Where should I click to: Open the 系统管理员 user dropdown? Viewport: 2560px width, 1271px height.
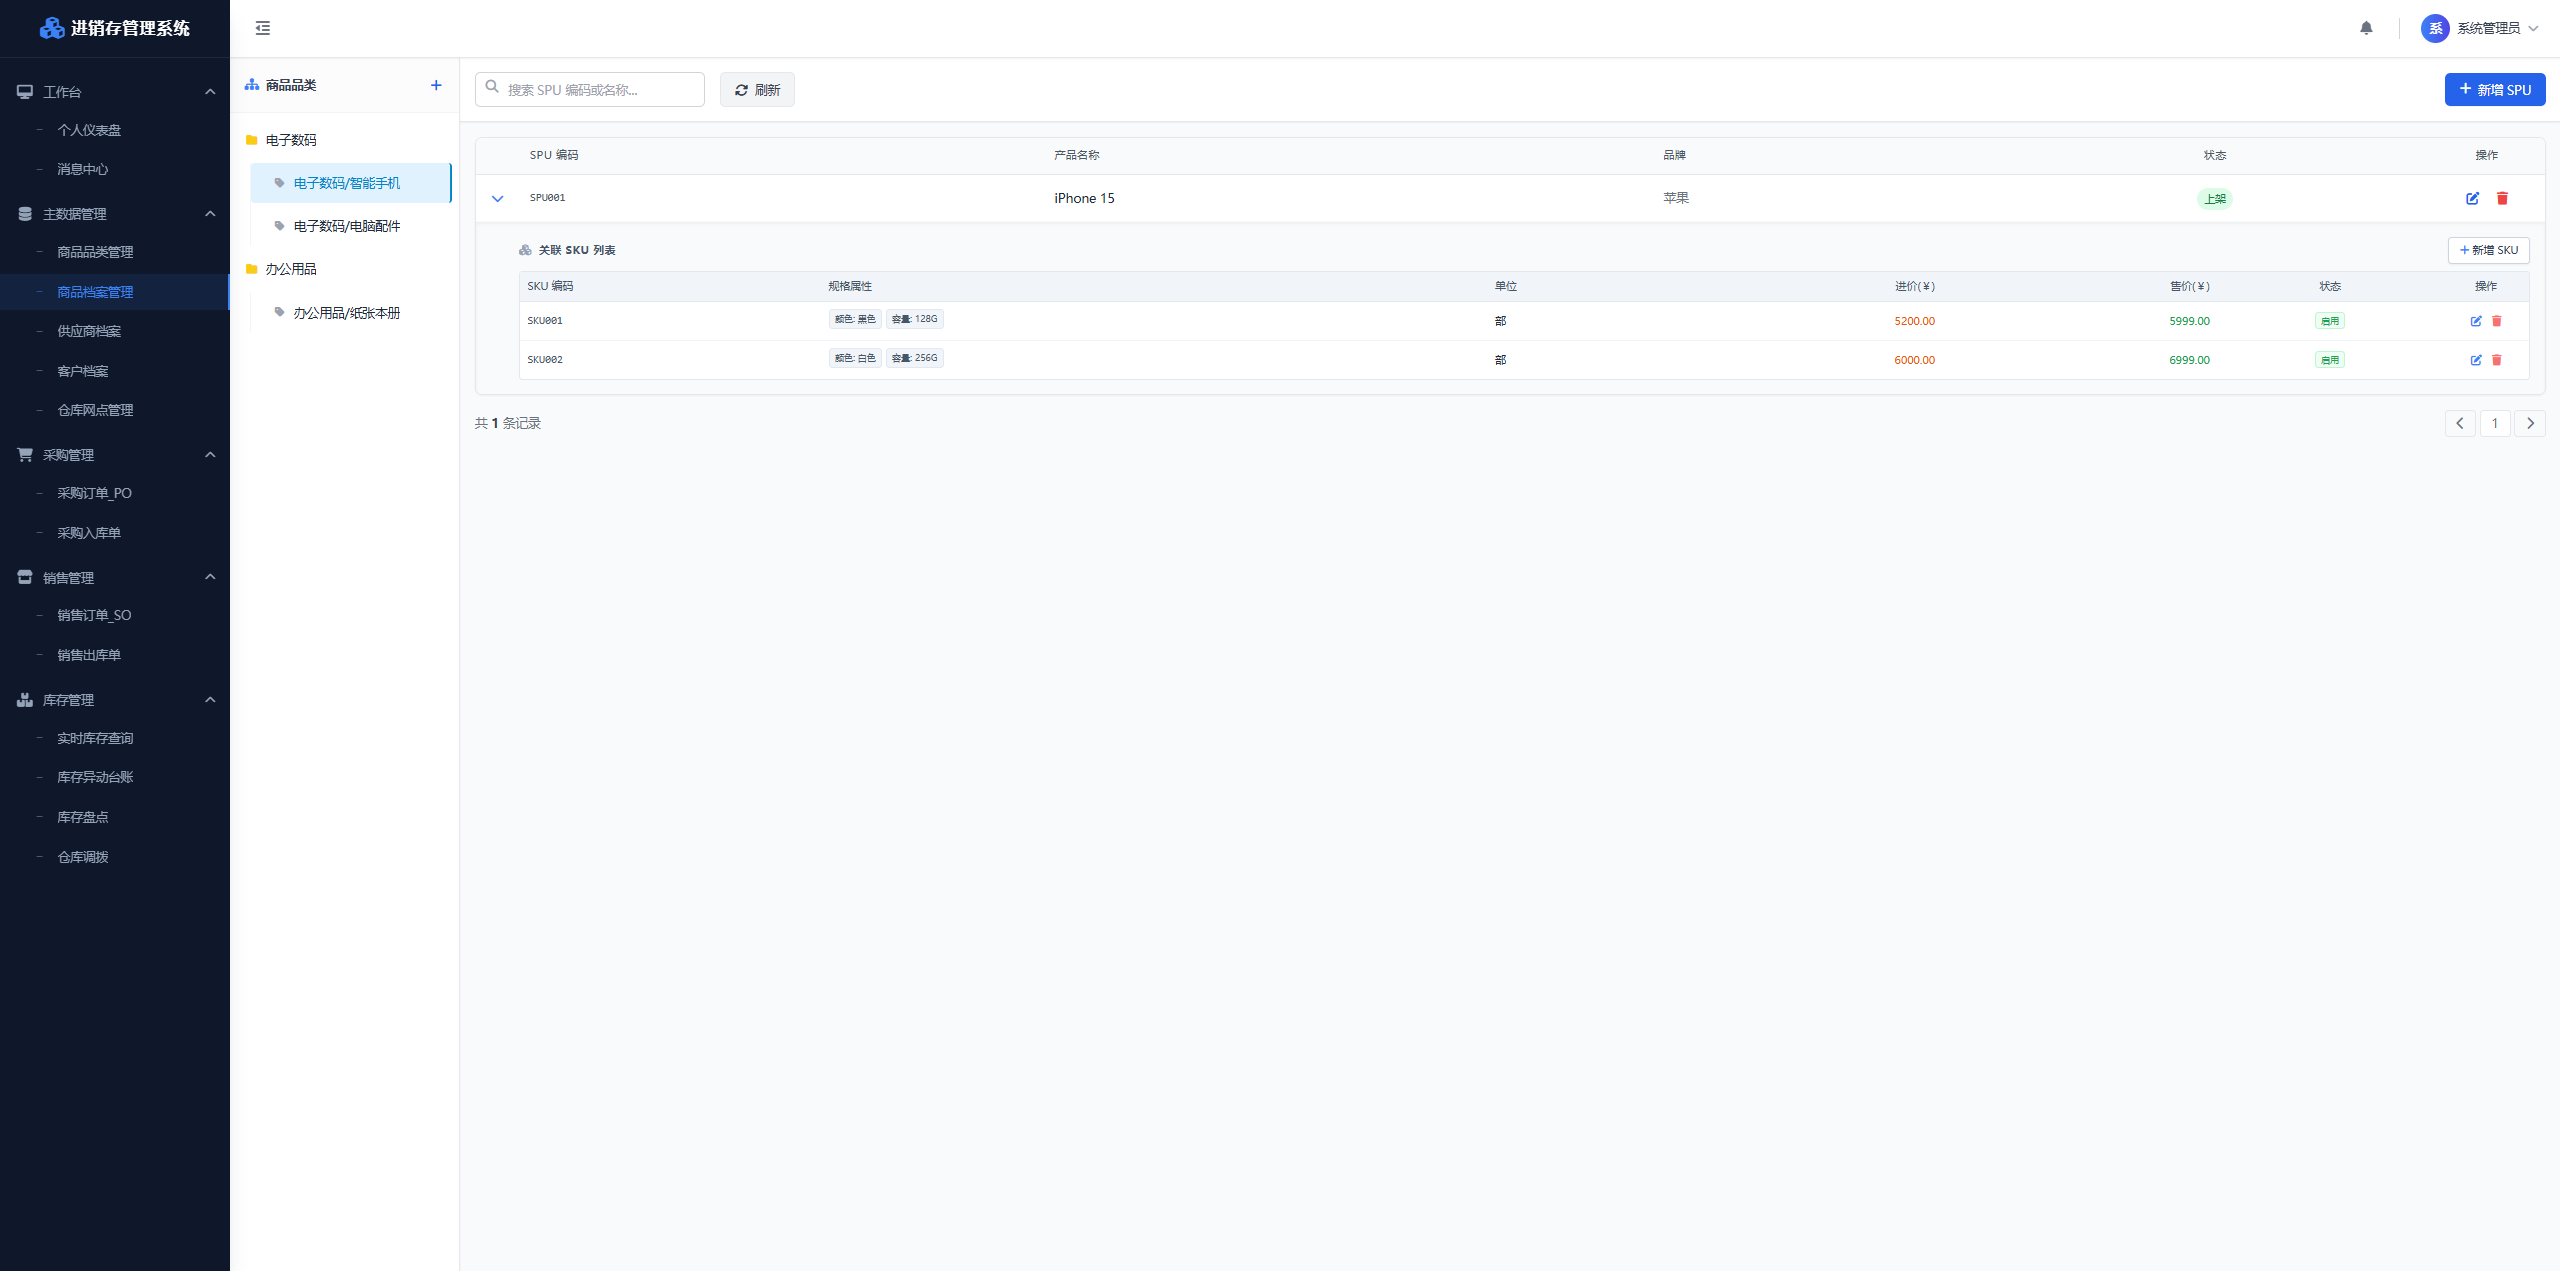click(2480, 28)
